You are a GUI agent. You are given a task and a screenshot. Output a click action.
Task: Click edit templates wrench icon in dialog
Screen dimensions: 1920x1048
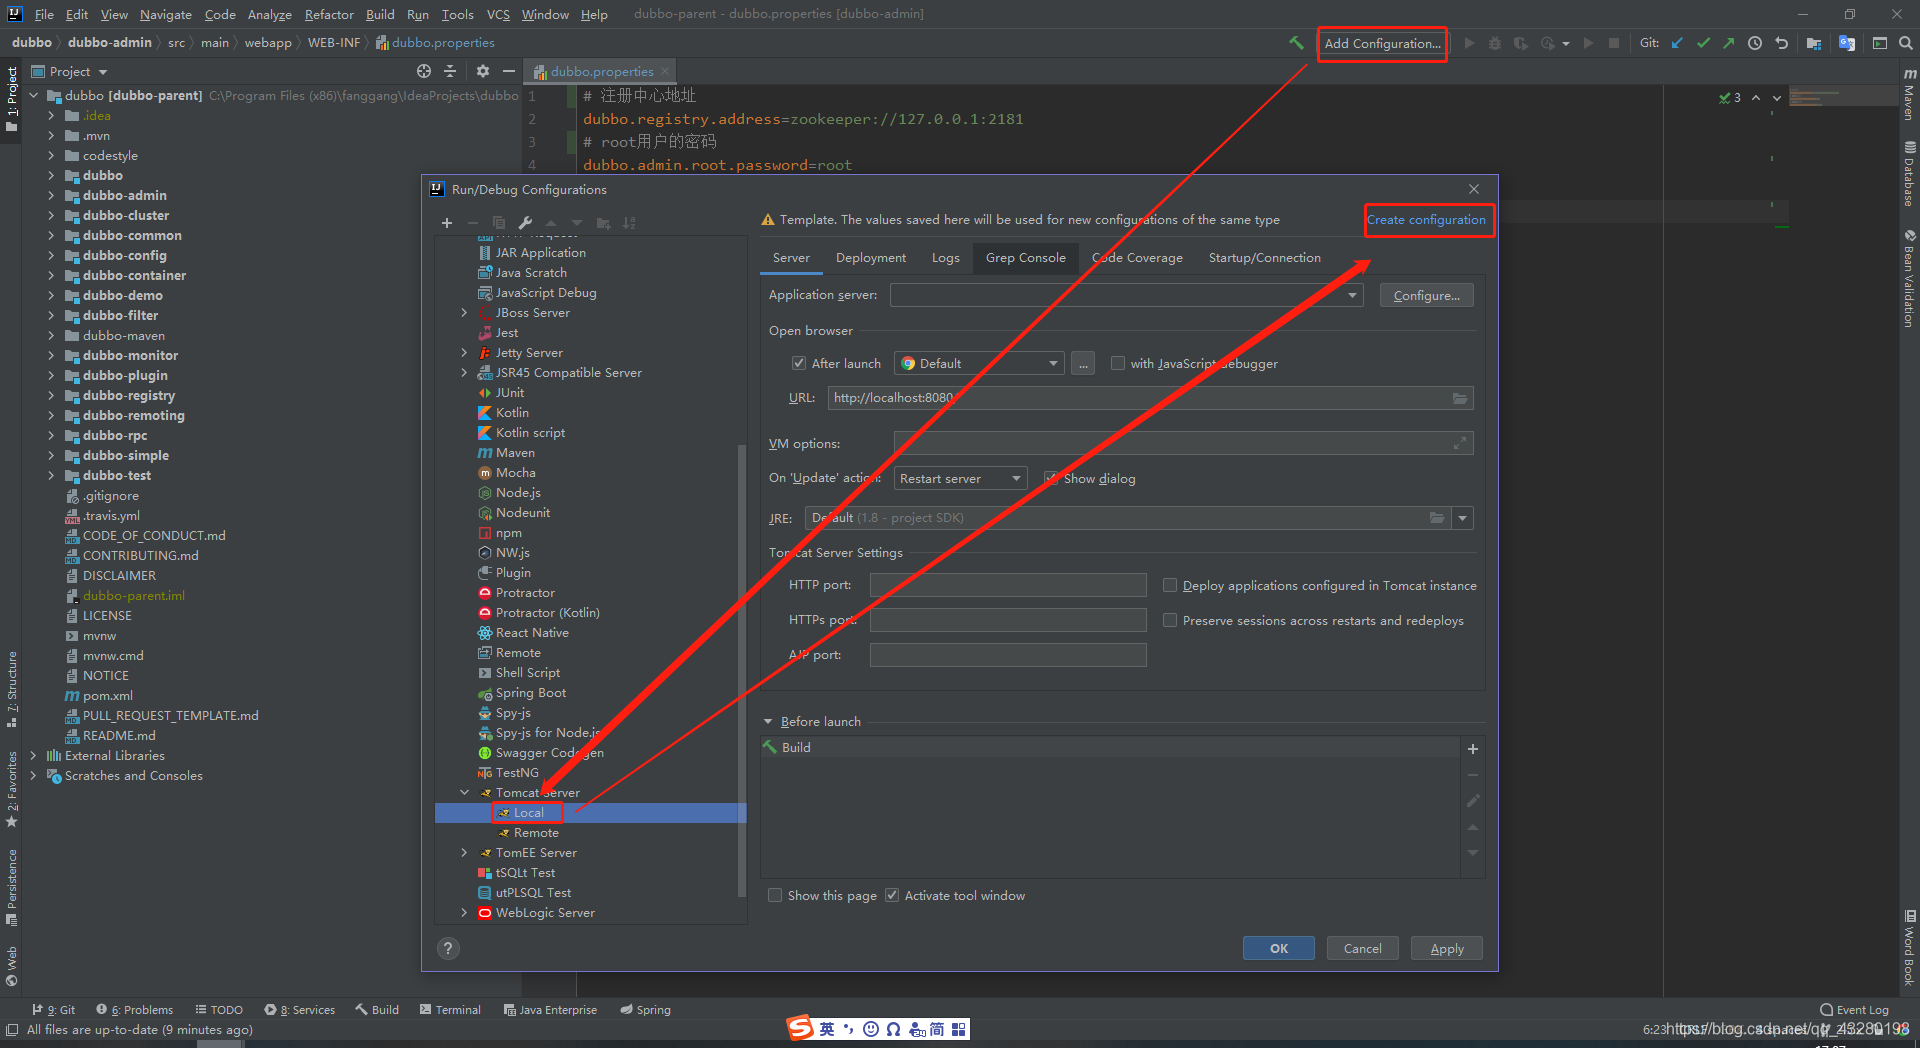point(526,223)
